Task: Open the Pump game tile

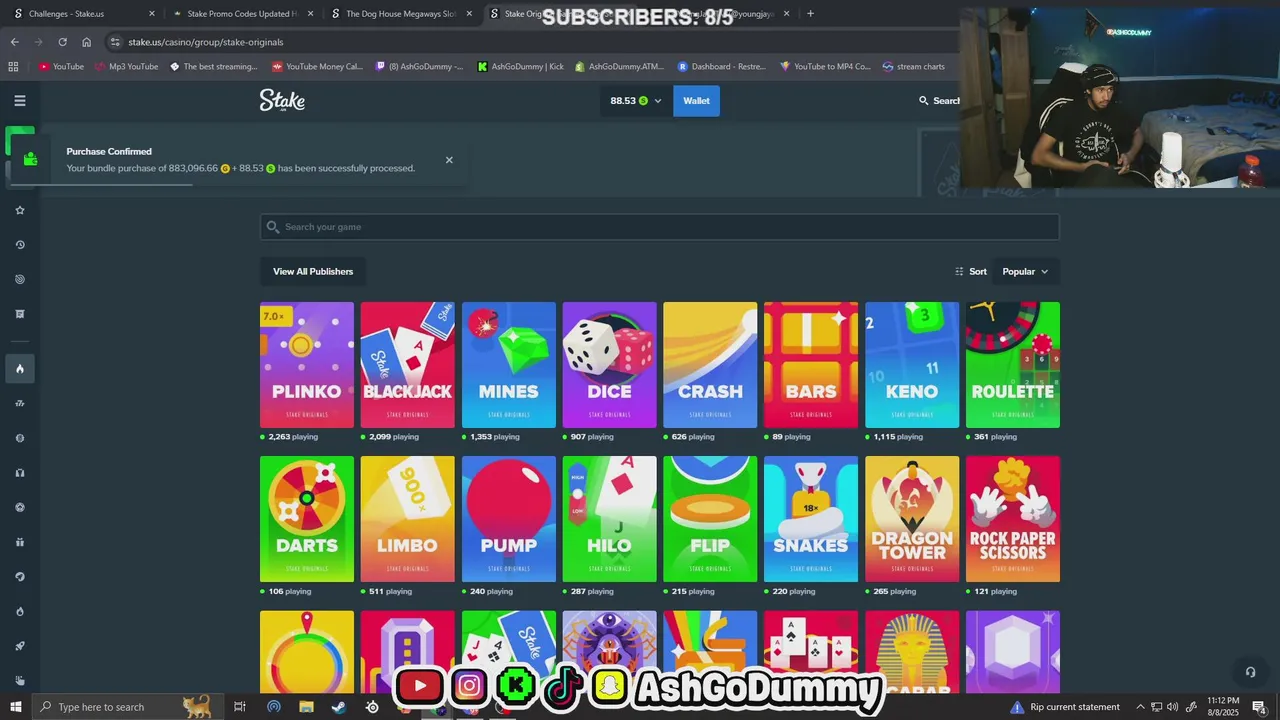Action: [509, 519]
